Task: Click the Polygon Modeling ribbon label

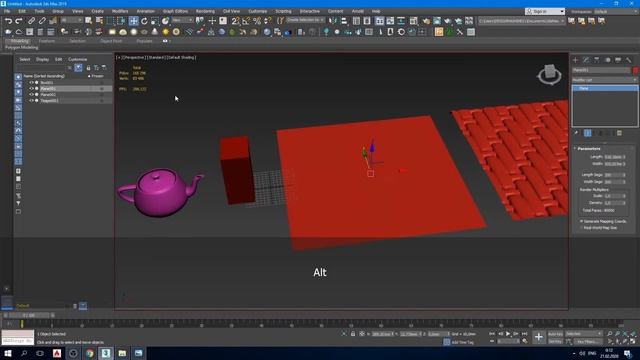Action: (21, 47)
